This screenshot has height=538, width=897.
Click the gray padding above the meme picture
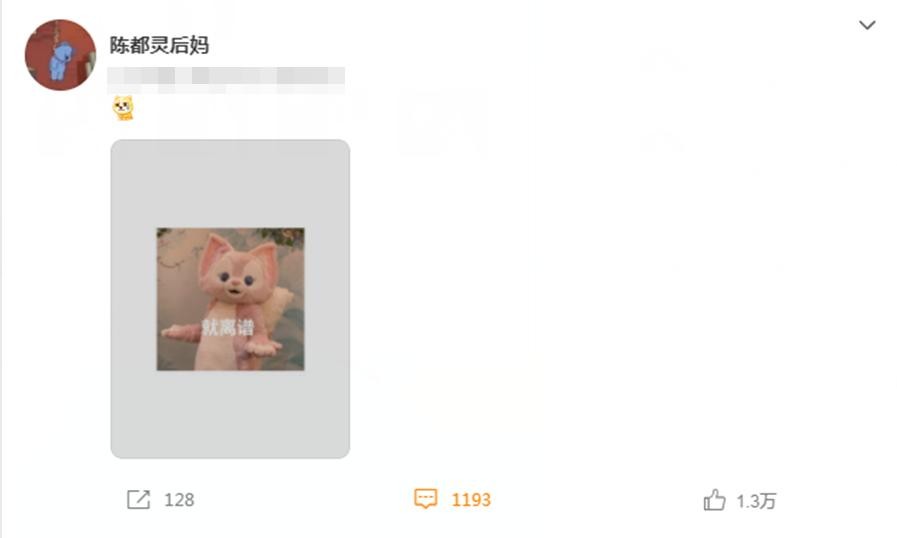pos(230,184)
